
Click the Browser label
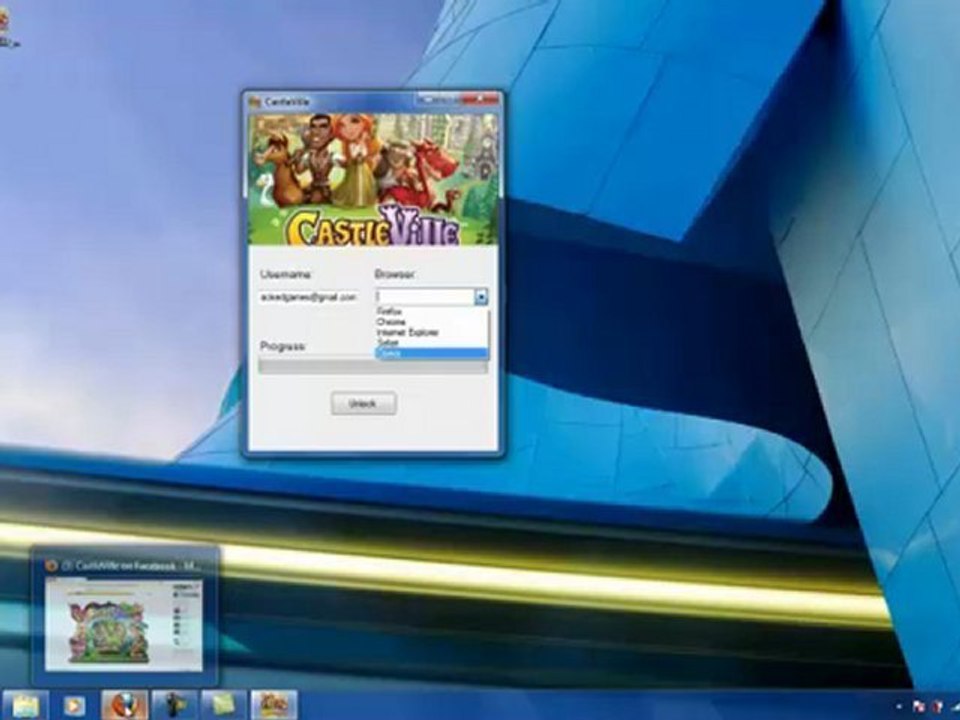click(x=395, y=274)
